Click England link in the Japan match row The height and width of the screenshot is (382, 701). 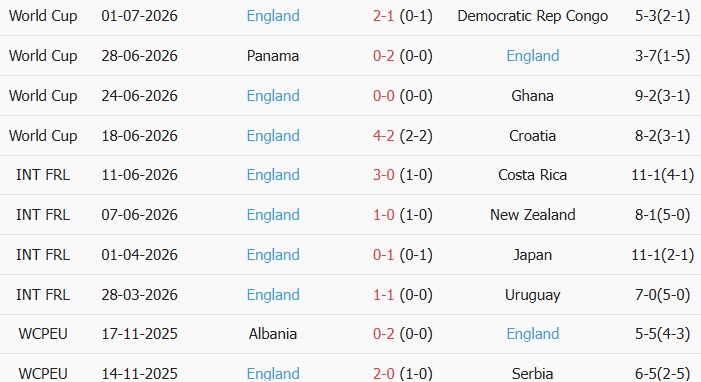pyautogui.click(x=273, y=255)
